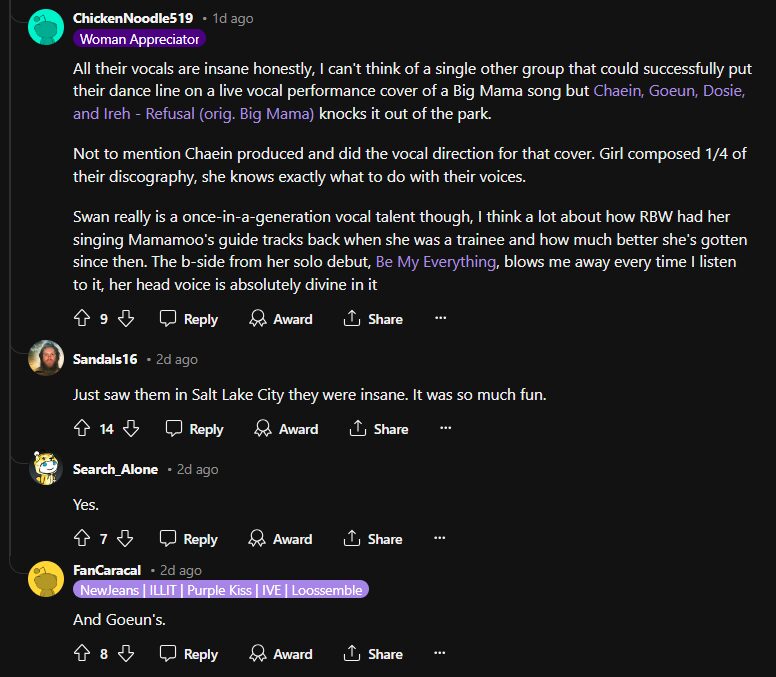Downvote ChickenNoodle519's comment

[x=126, y=319]
